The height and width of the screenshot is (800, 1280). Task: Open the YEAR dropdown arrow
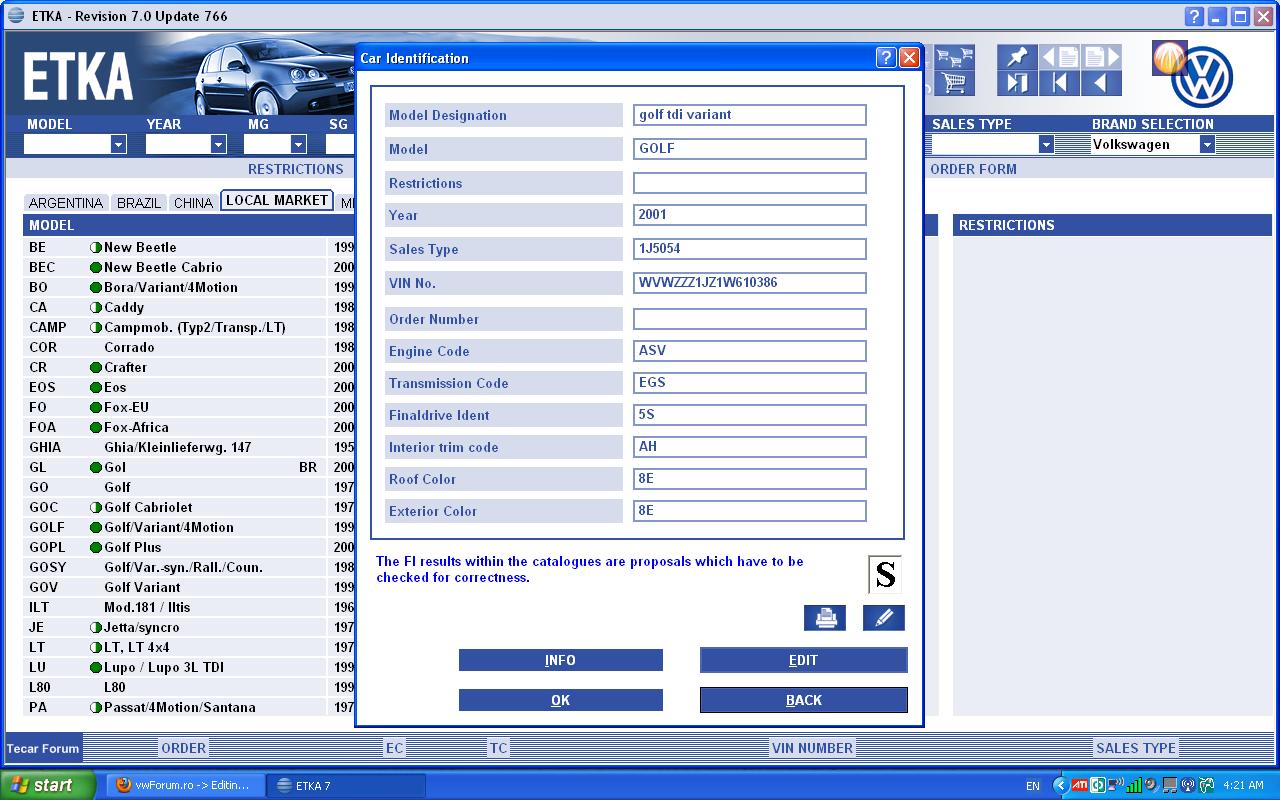point(218,145)
